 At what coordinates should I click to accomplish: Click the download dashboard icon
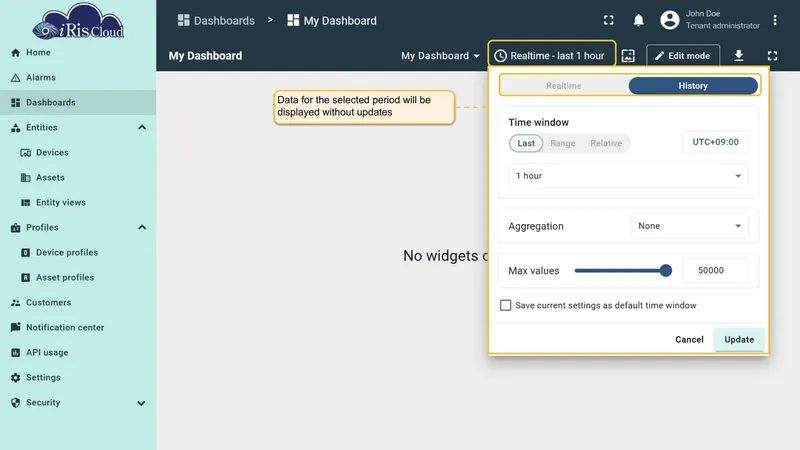(x=739, y=56)
